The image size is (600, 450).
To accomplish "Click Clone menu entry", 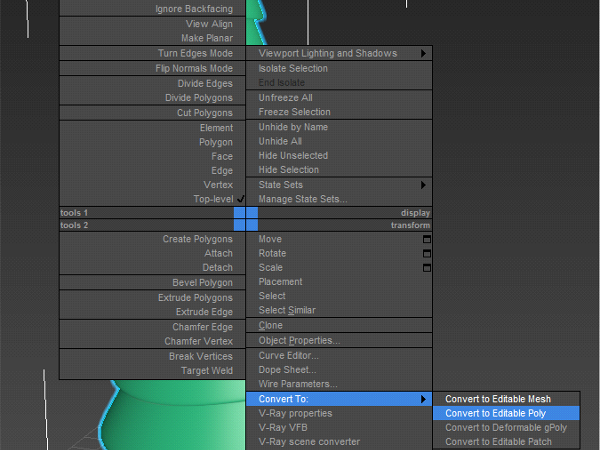I will pyautogui.click(x=339, y=325).
